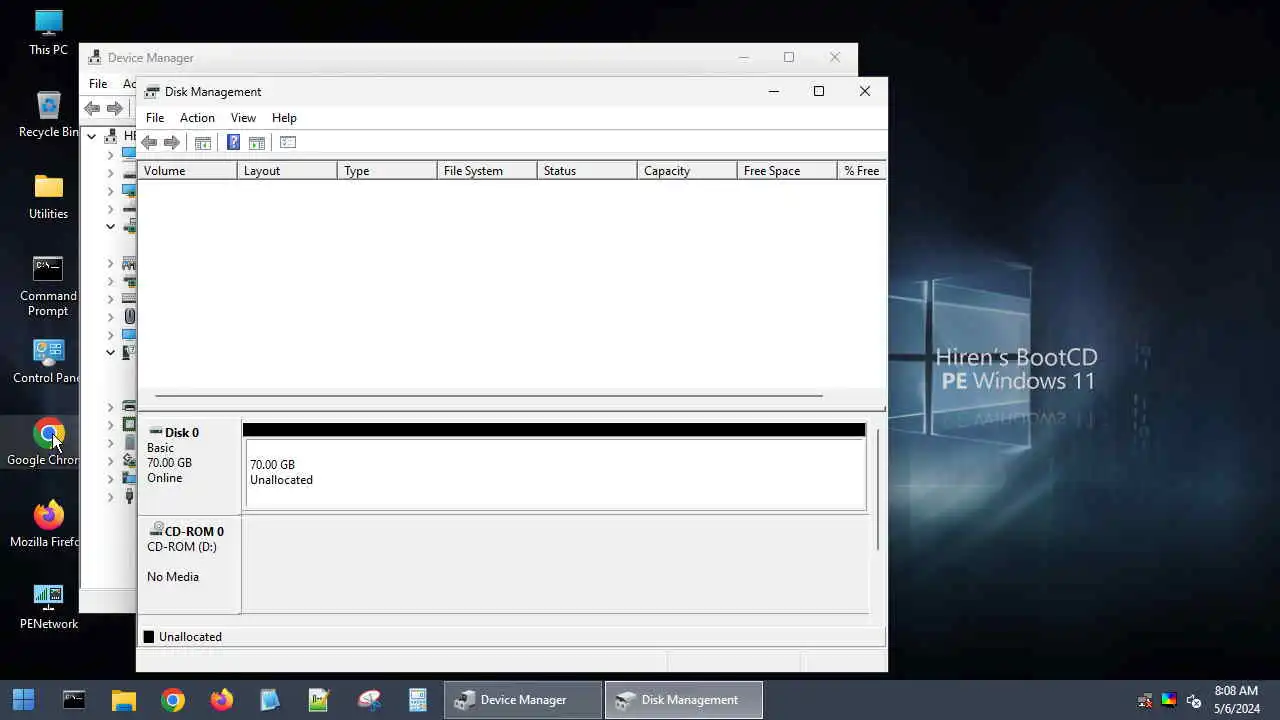Screen dimensions: 1280x720
Task: Open Help via the blue question mark icon
Action: pyautogui.click(x=233, y=143)
